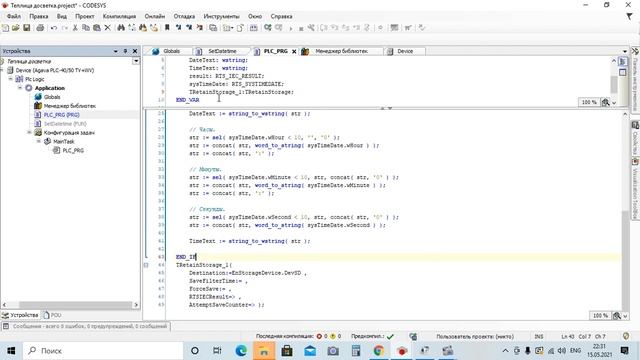Switch to the POU bottom tab
The image size is (640, 360).
[x=52, y=315]
